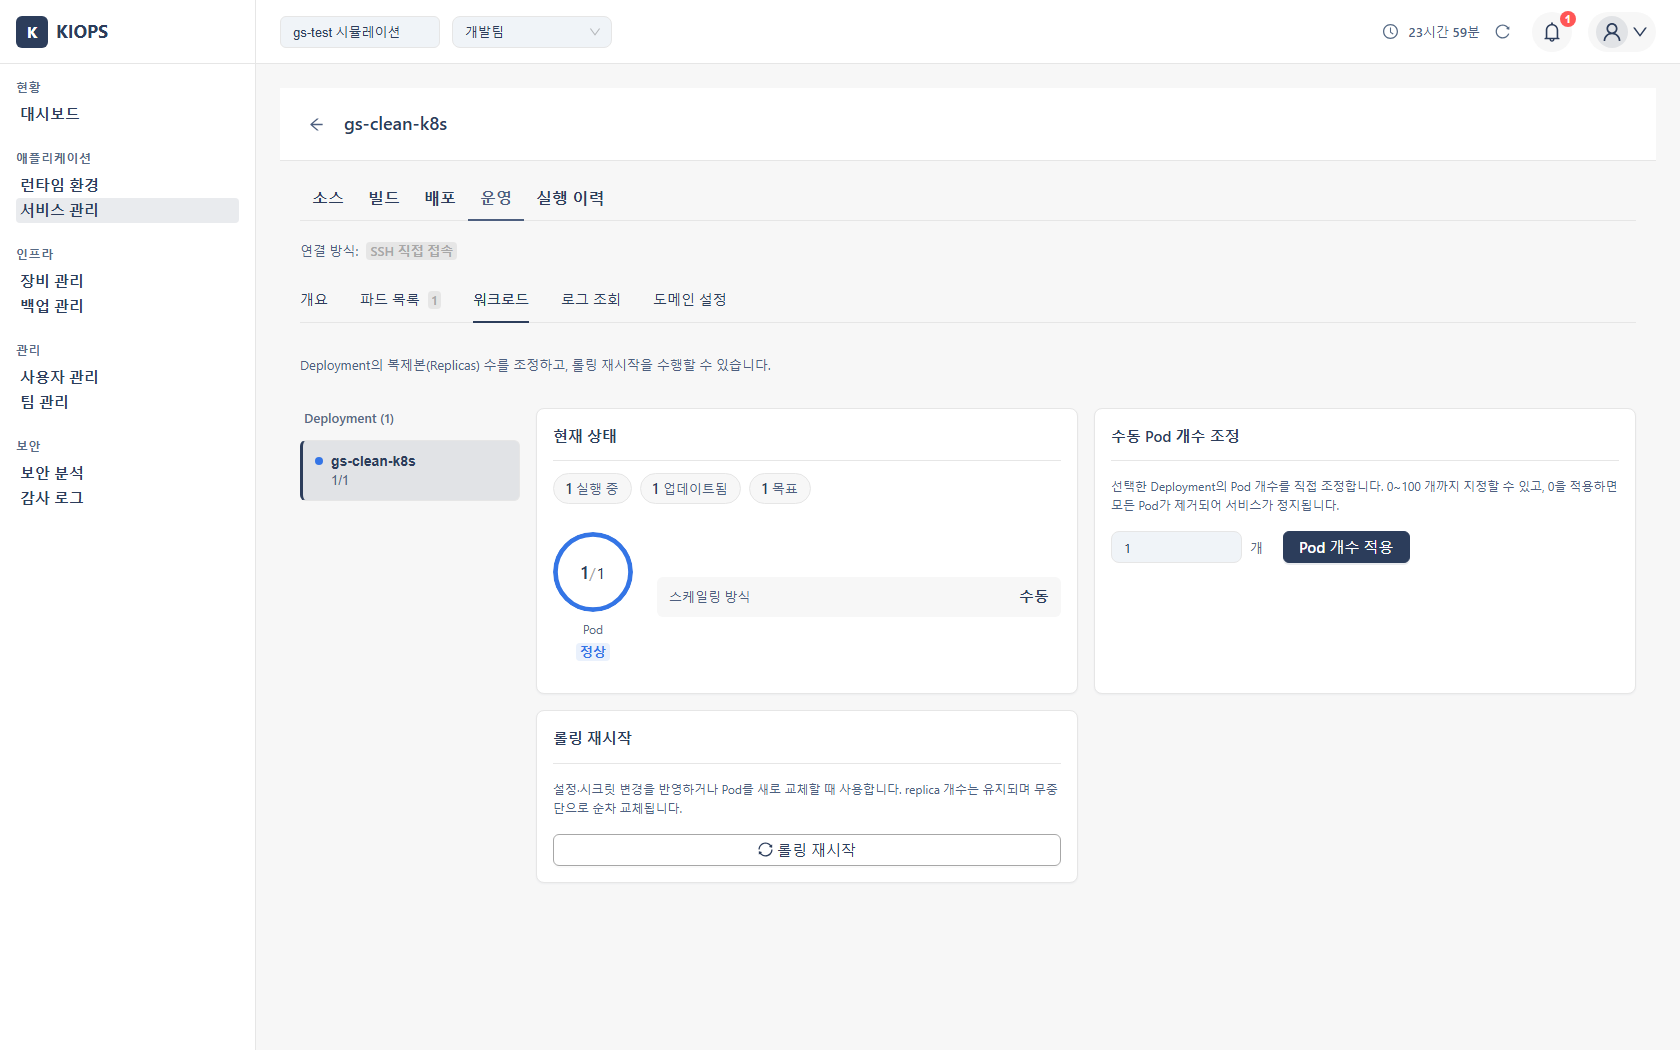Screen dimensions: 1680x1050
Task: Click the 1/1 Pod circular progress indicator
Action: [x=593, y=572]
